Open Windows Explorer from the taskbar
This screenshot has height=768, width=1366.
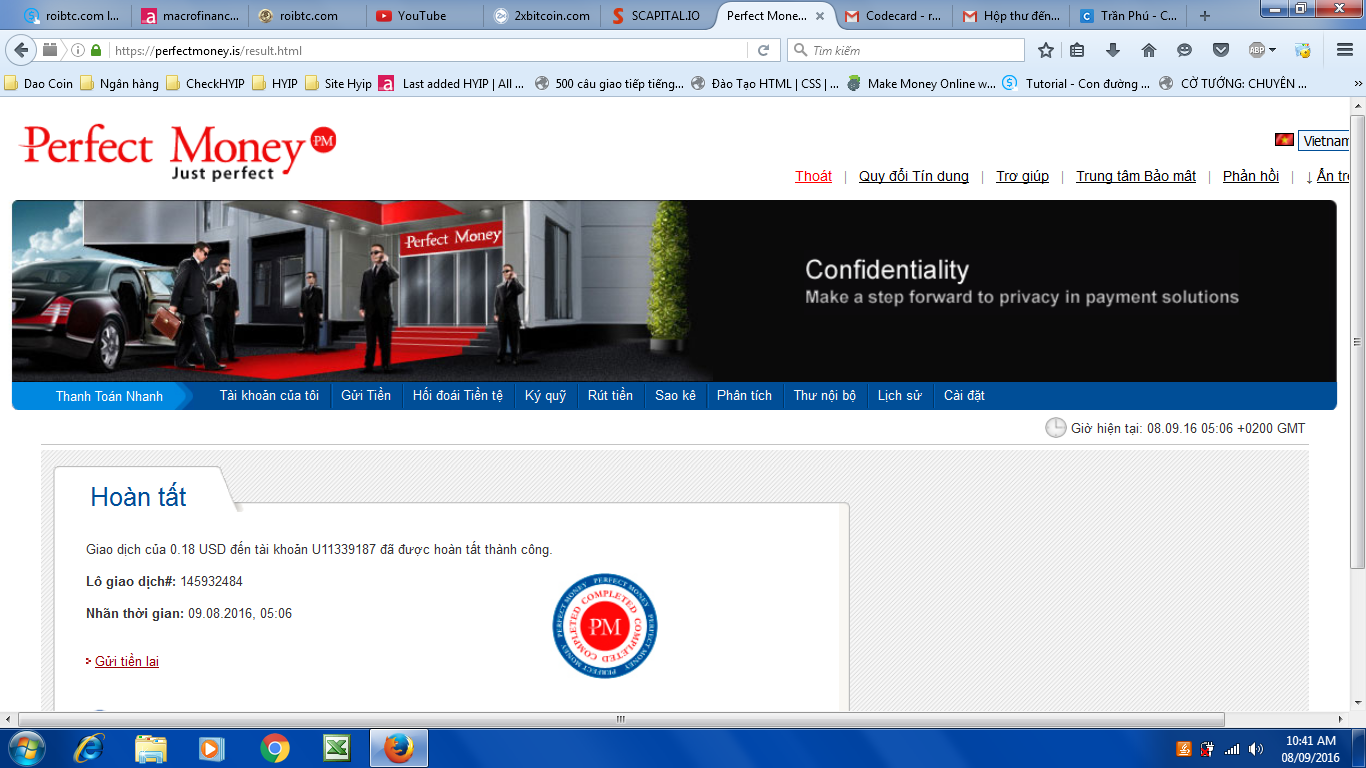pyautogui.click(x=151, y=748)
